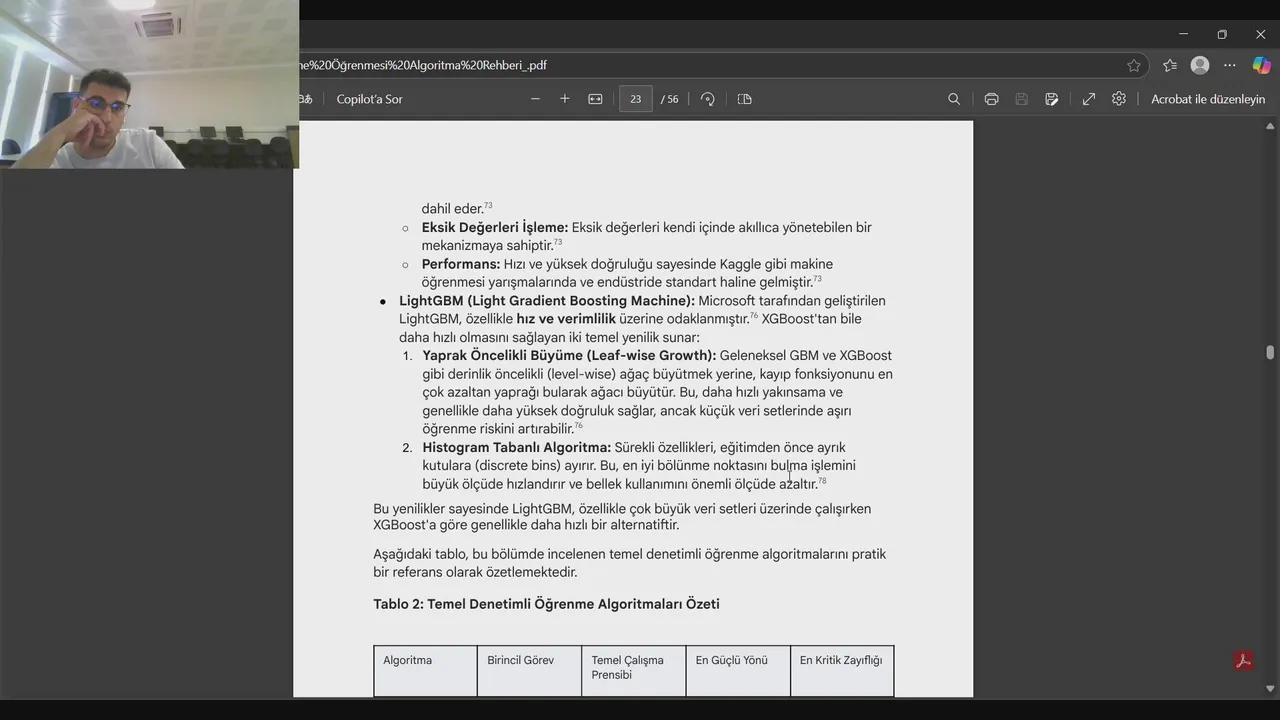Add page to favorites with the star icon
Viewport: 1280px width, 720px height.
(1134, 65)
